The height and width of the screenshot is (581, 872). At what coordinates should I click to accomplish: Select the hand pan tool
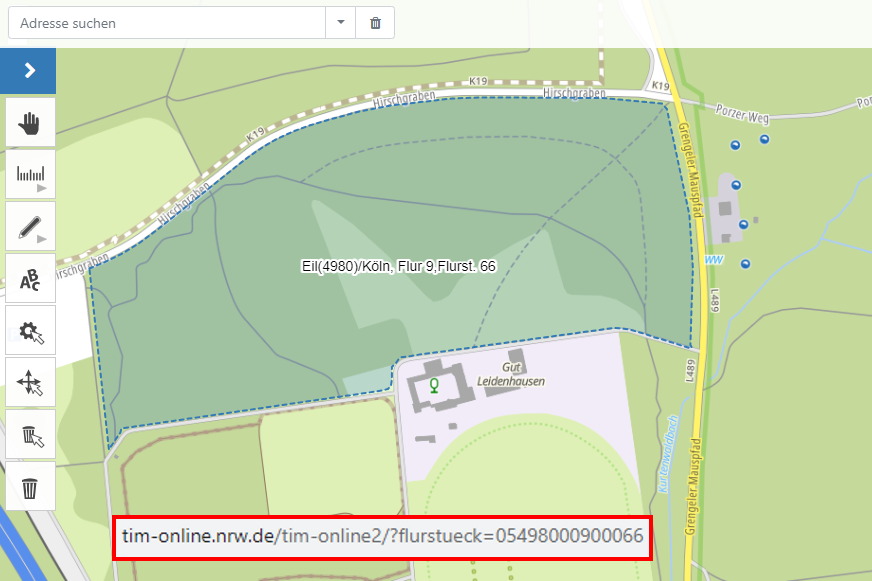30,123
